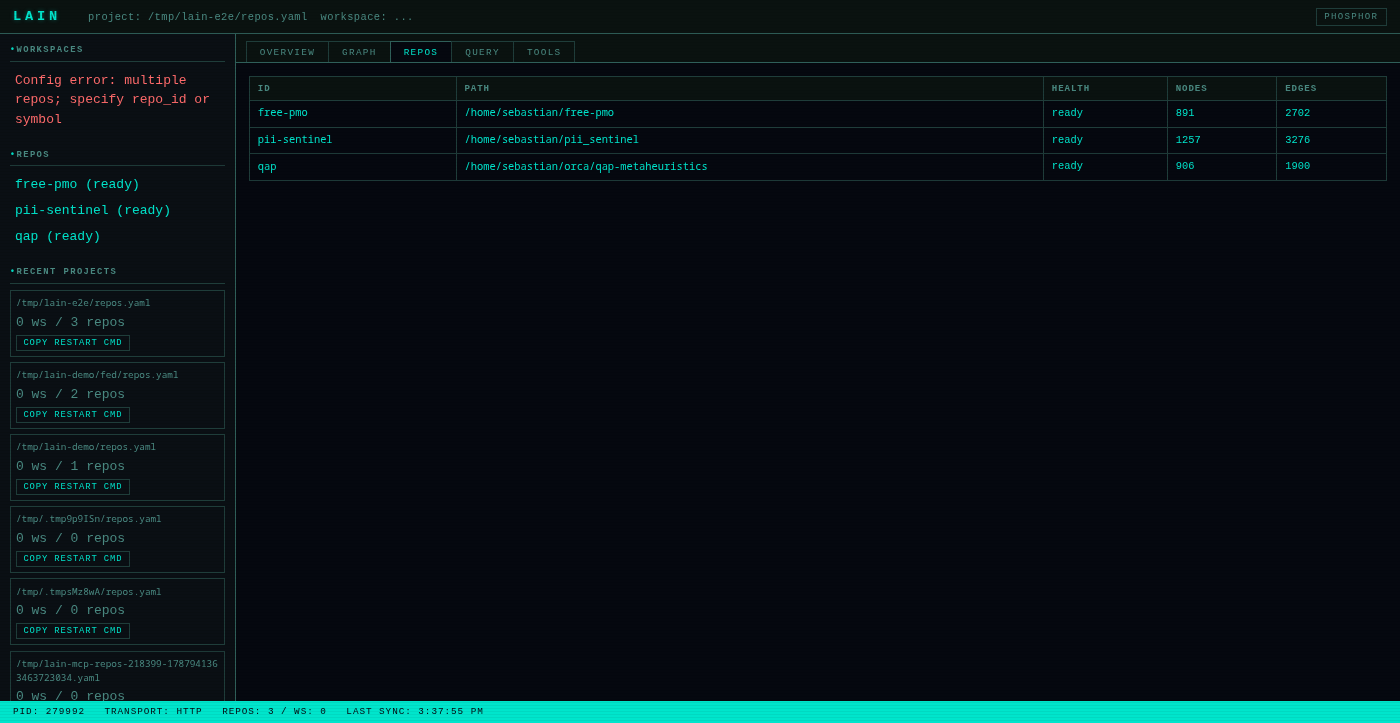Click TRANSPORT: HTTP in status bar
The height and width of the screenshot is (723, 1400).
[153, 712]
